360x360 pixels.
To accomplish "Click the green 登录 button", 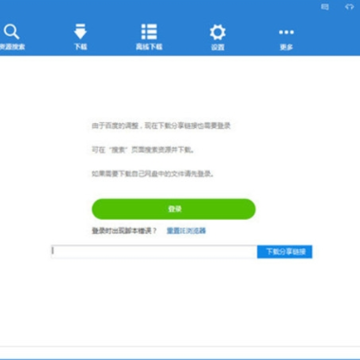I will point(174,209).
